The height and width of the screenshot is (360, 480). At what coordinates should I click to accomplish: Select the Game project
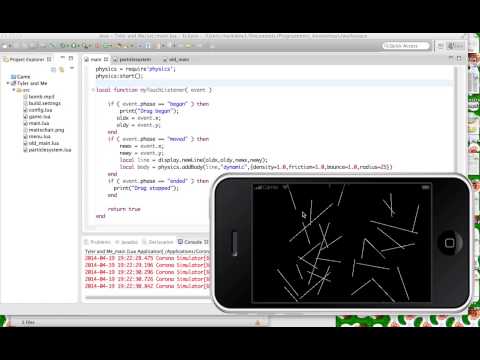pyautogui.click(x=21, y=77)
